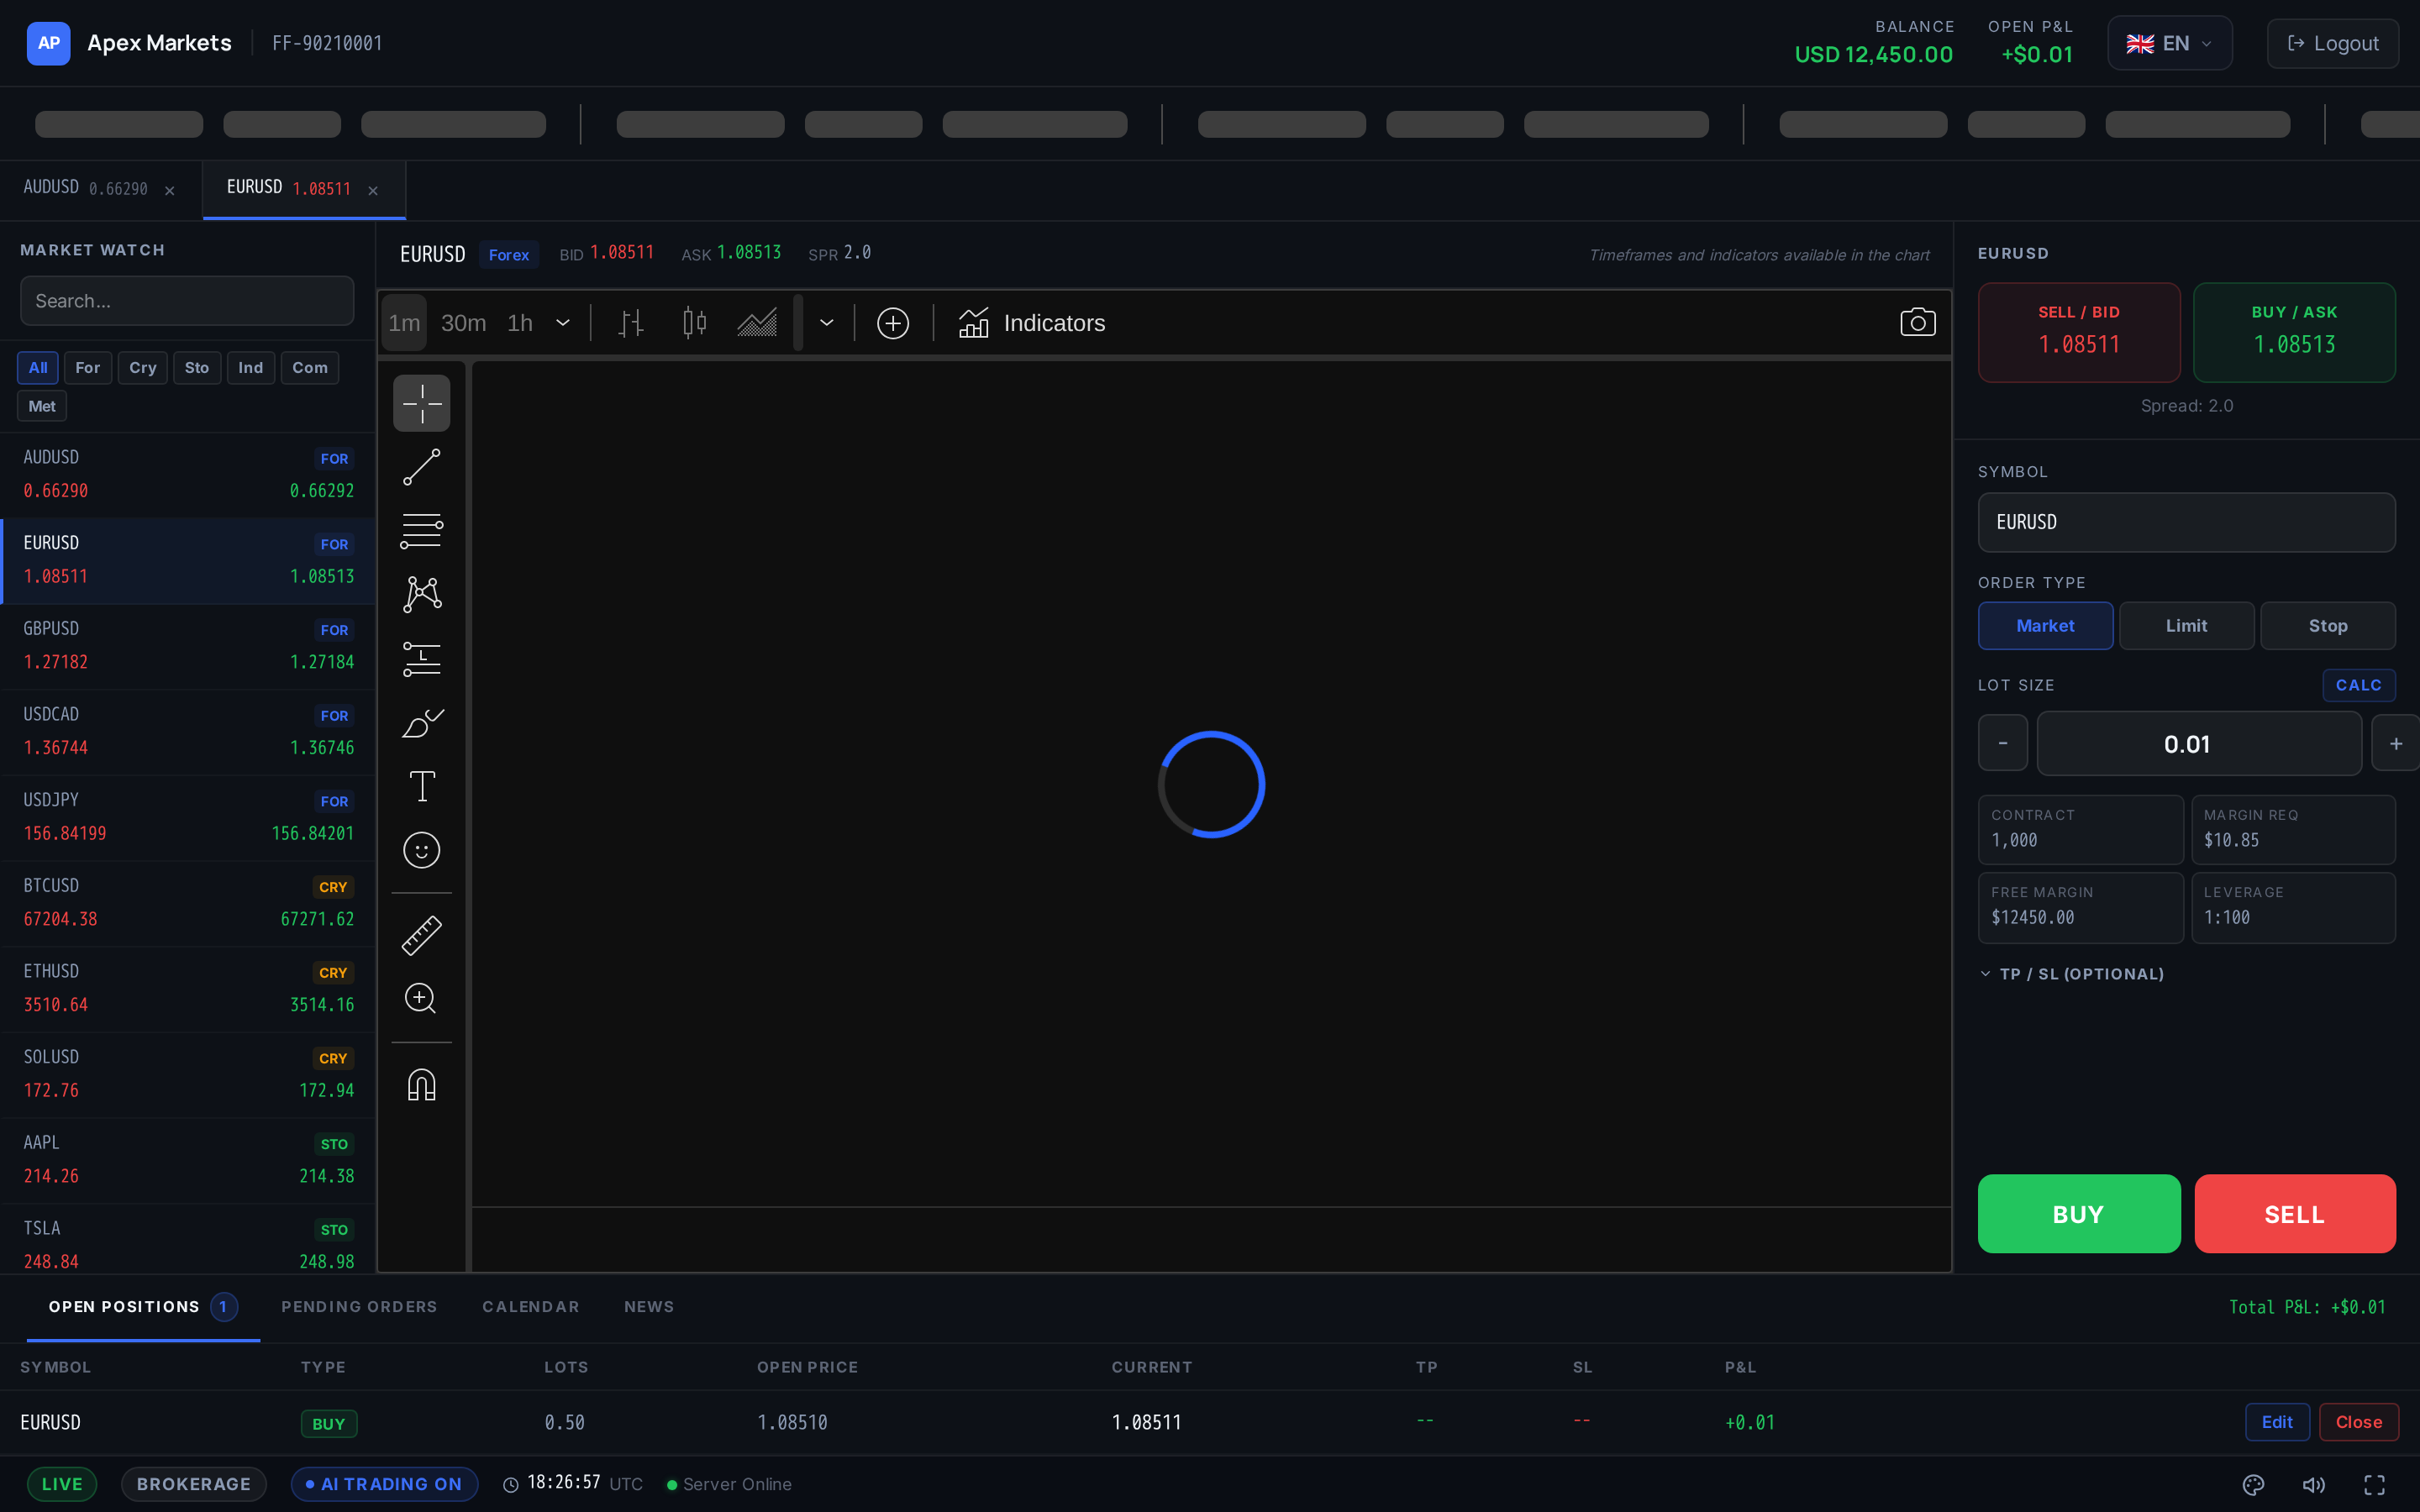Expand the timeframe dropdown after 1h

point(563,323)
